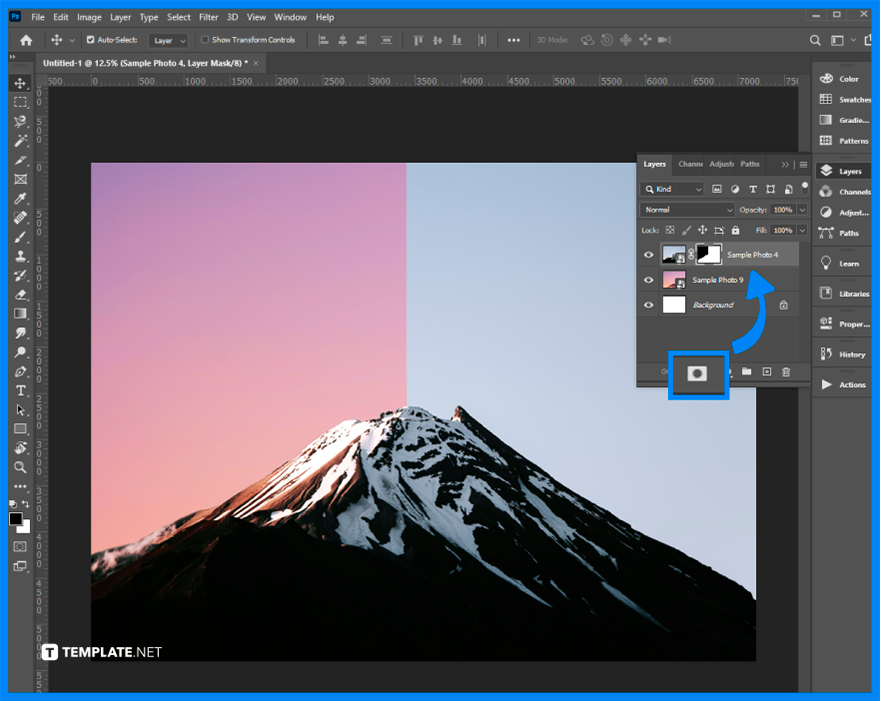Switch to the Channels tab
Image resolution: width=880 pixels, height=701 pixels.
pyautogui.click(x=690, y=164)
